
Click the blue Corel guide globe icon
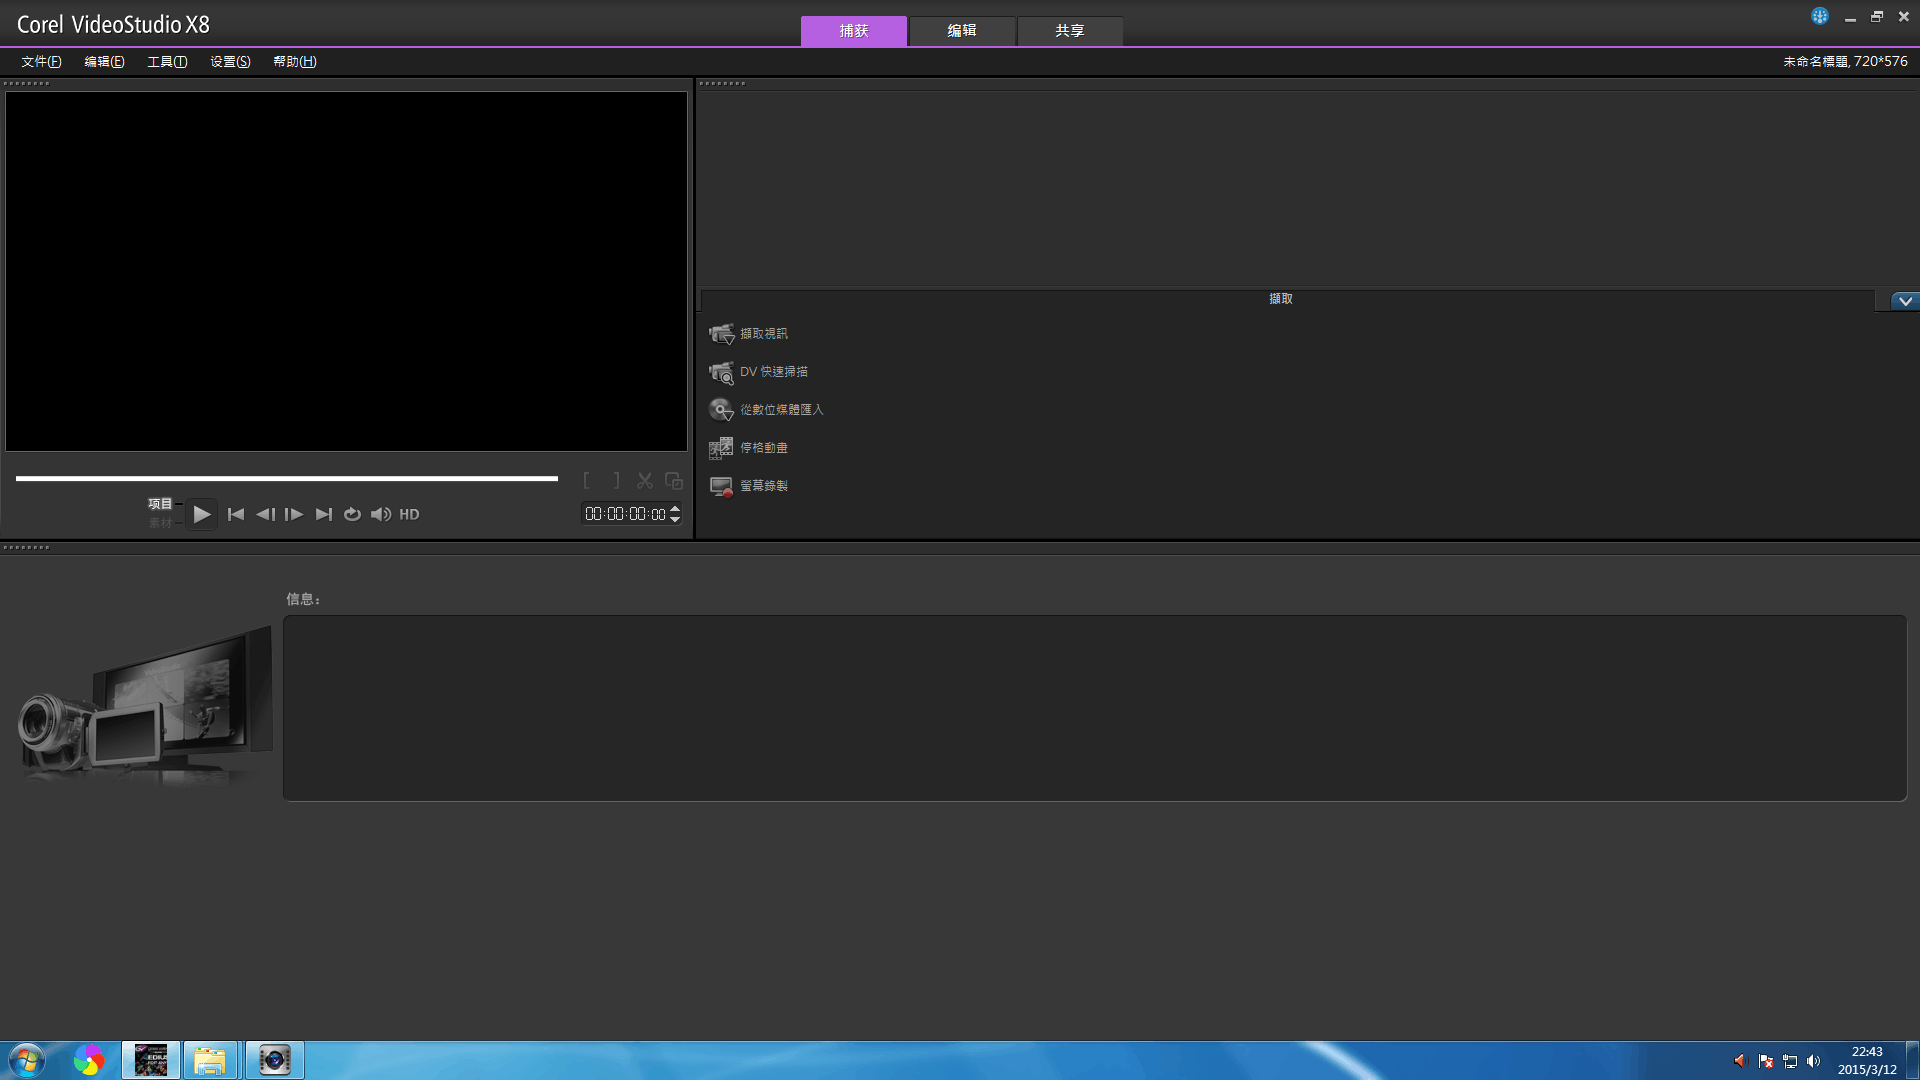[1820, 16]
